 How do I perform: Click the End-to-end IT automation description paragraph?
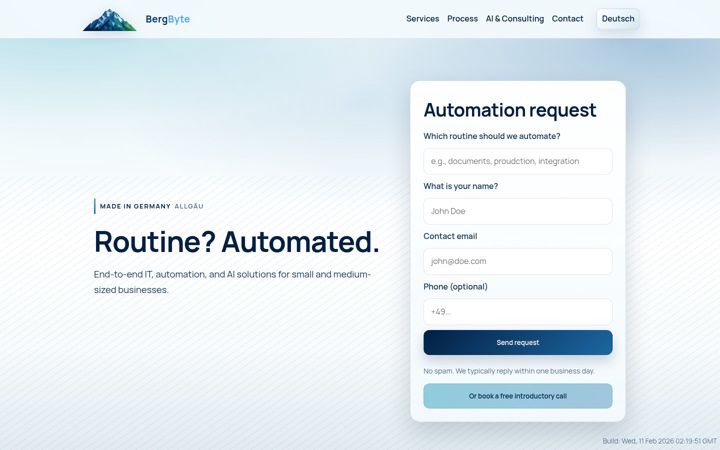232,282
